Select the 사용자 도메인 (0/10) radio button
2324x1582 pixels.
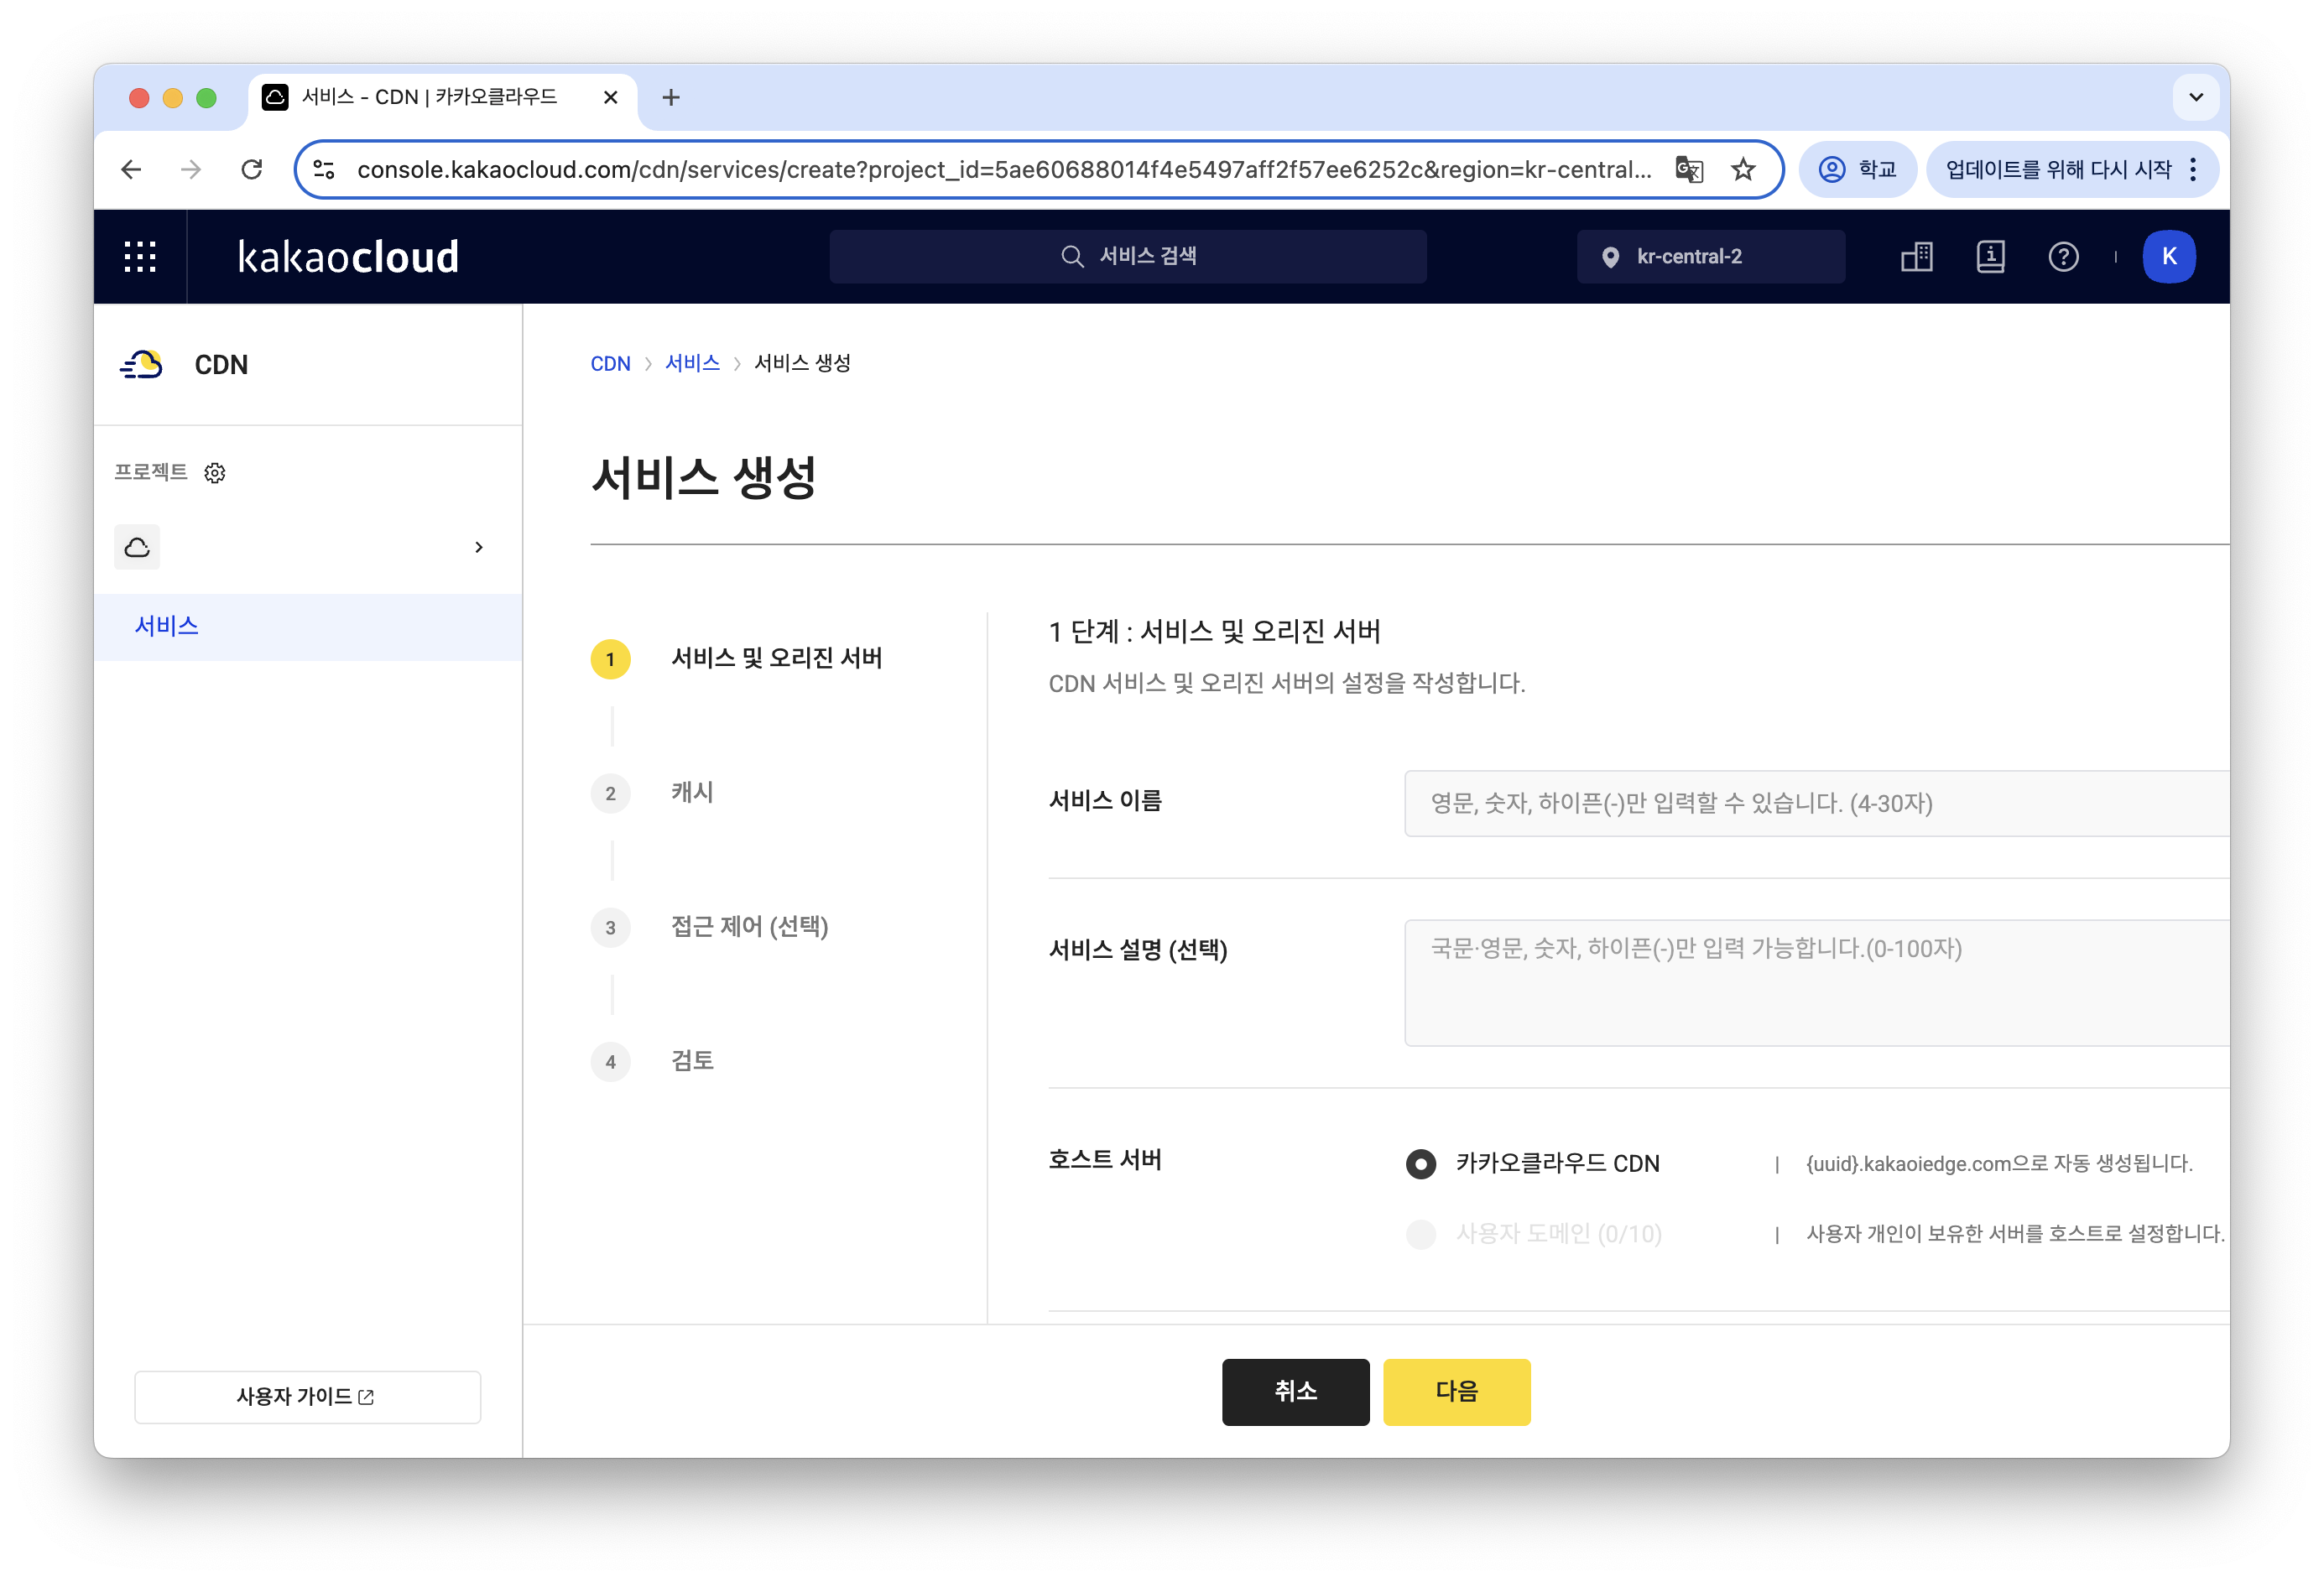(1421, 1234)
